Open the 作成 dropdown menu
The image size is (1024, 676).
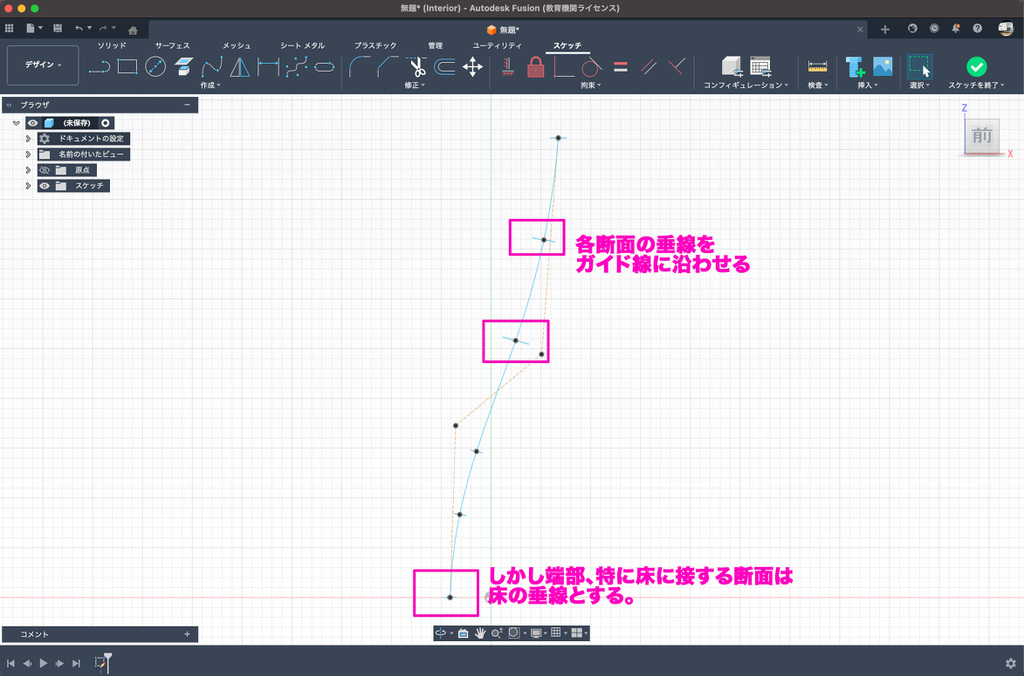click(x=210, y=86)
